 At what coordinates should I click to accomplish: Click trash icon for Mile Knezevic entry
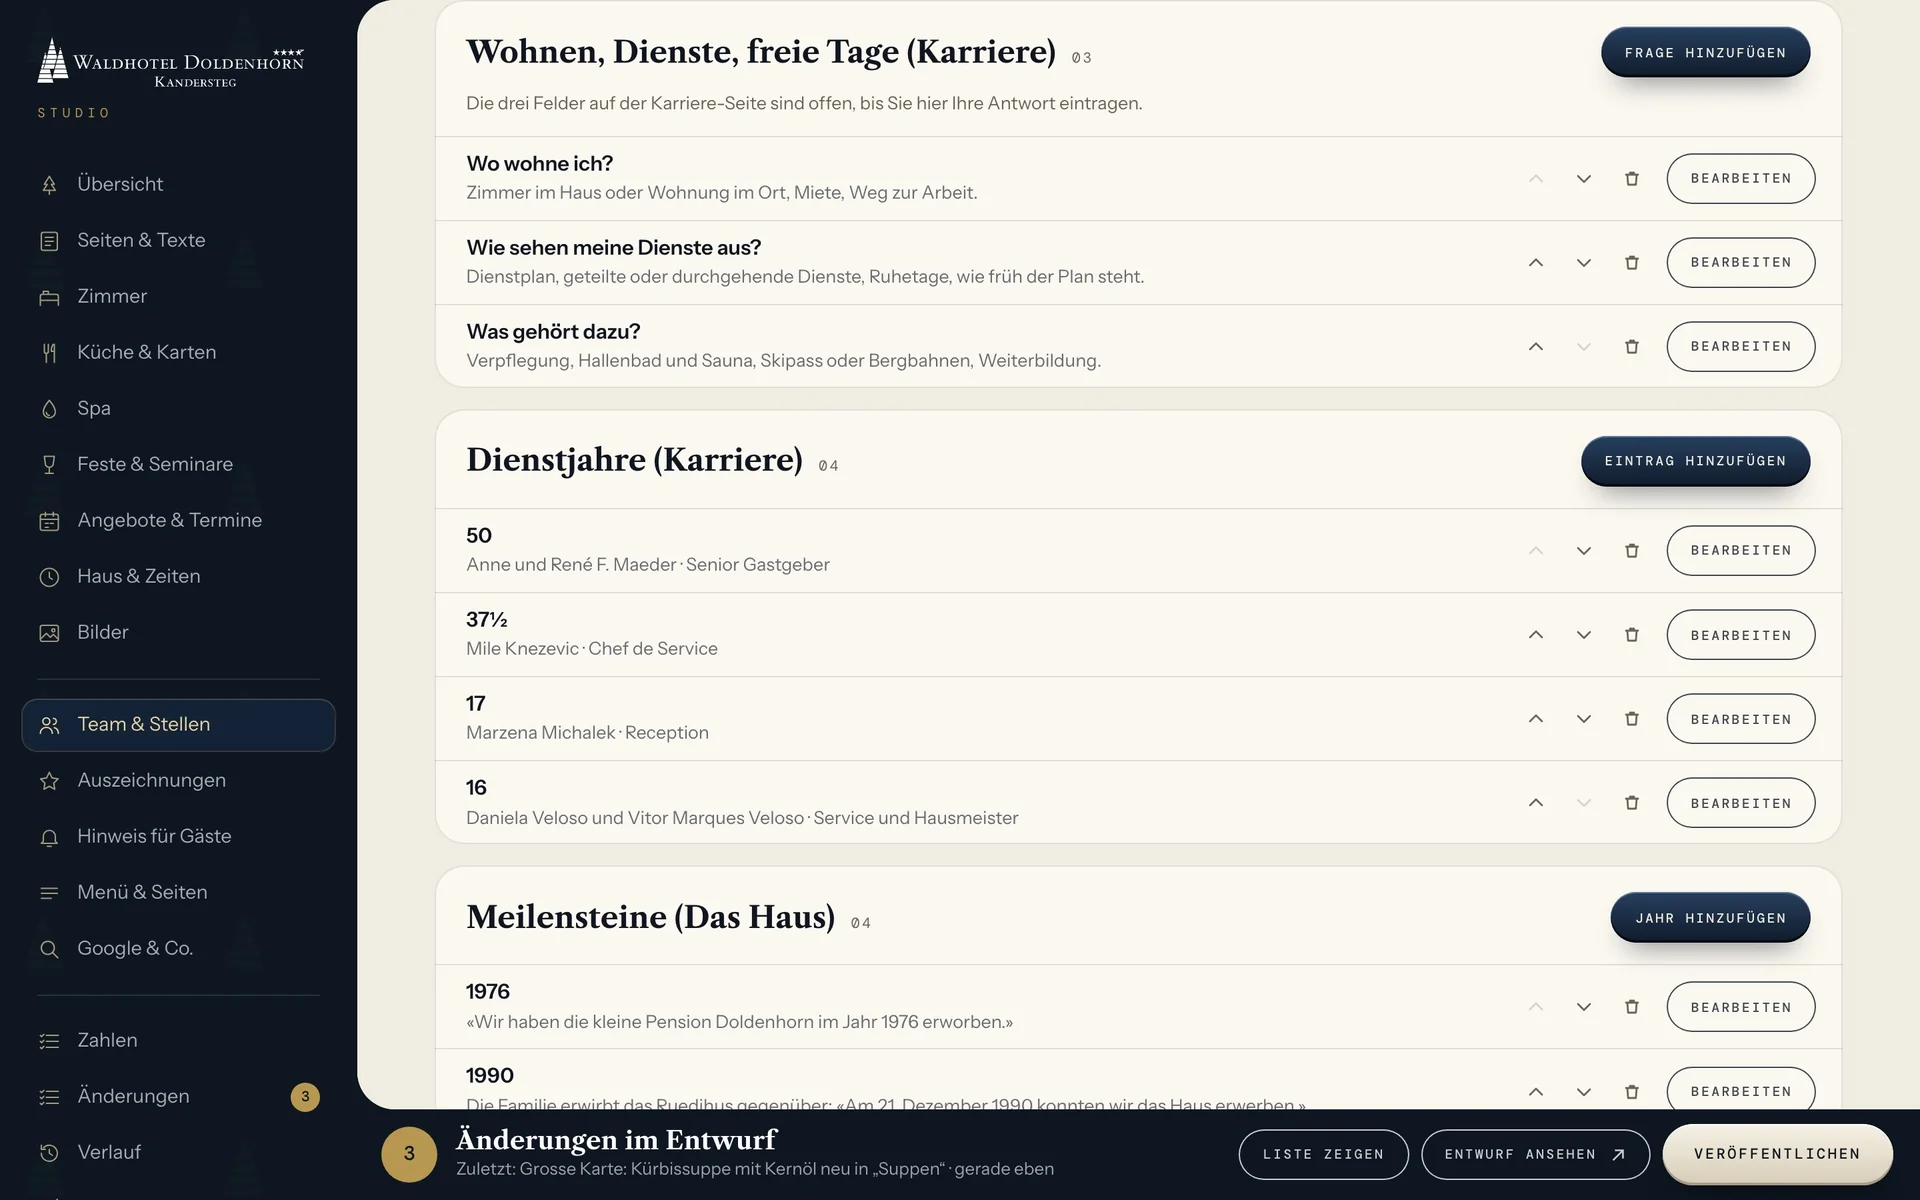pyautogui.click(x=1632, y=635)
